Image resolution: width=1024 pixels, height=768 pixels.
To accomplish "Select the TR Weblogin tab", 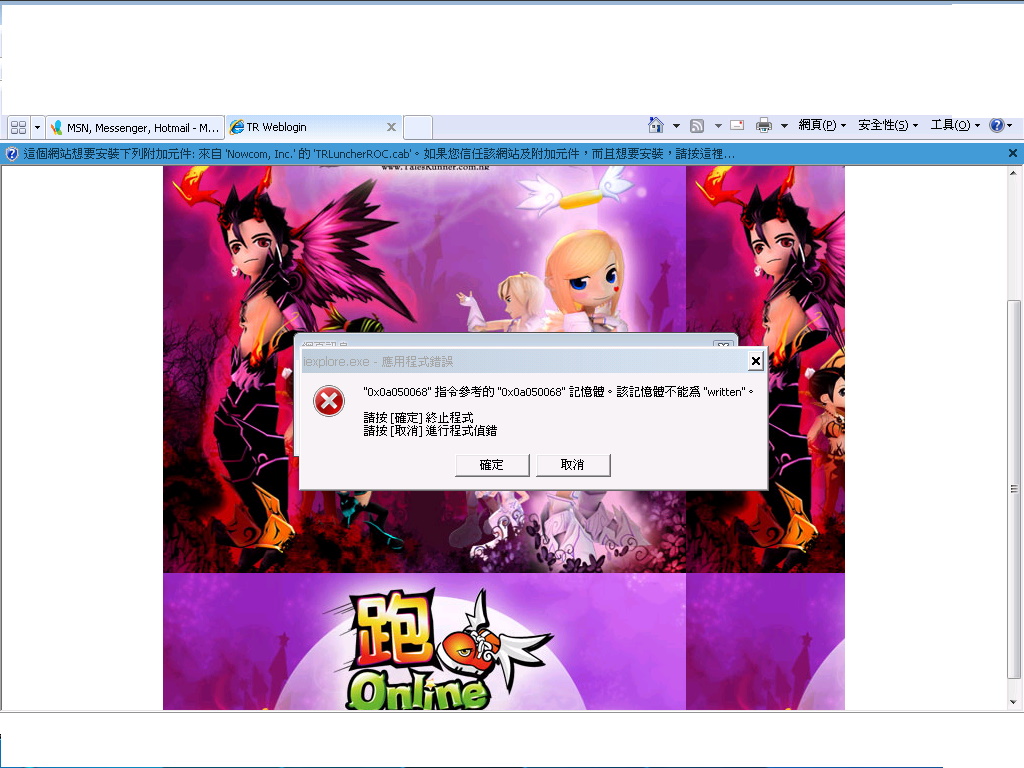I will [313, 127].
